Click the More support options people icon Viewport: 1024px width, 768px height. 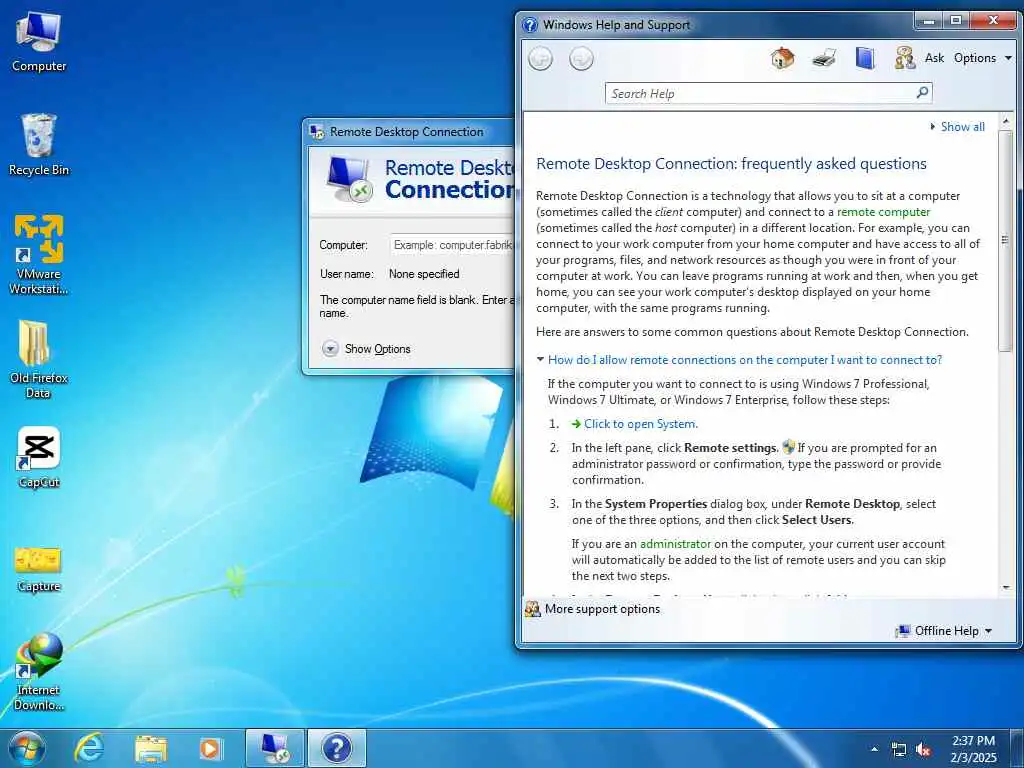tap(533, 609)
